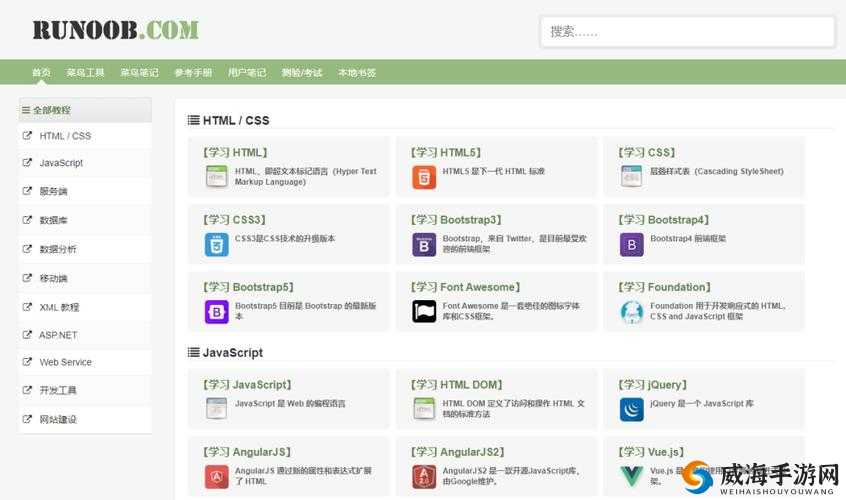Open 菜鸟笔记 in the navbar

[139, 72]
